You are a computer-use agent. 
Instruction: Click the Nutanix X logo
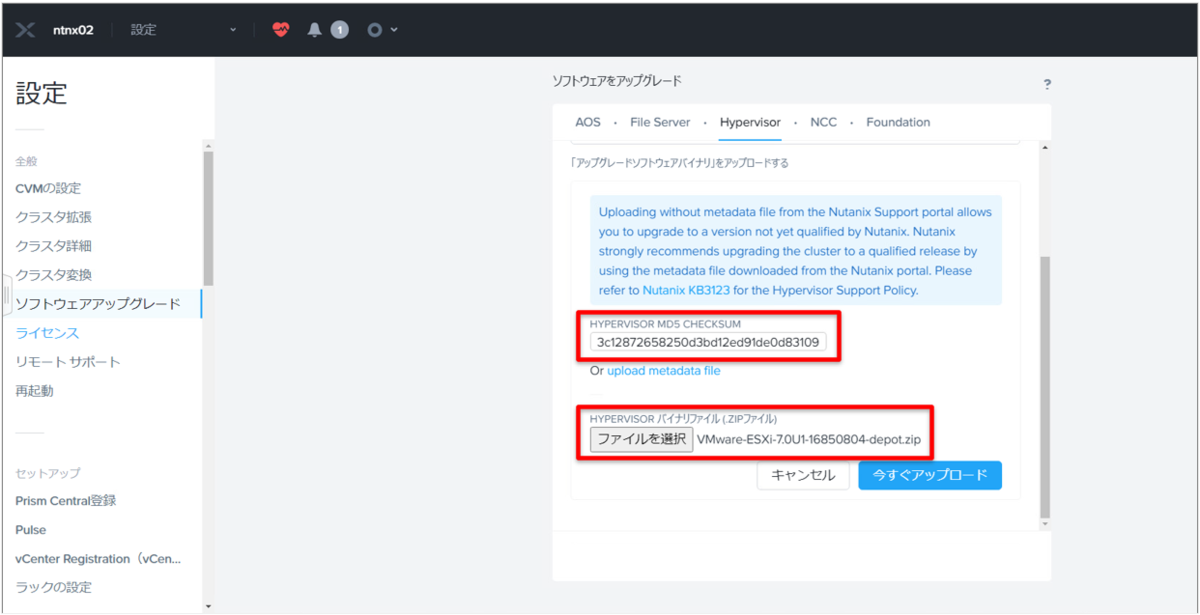26,30
